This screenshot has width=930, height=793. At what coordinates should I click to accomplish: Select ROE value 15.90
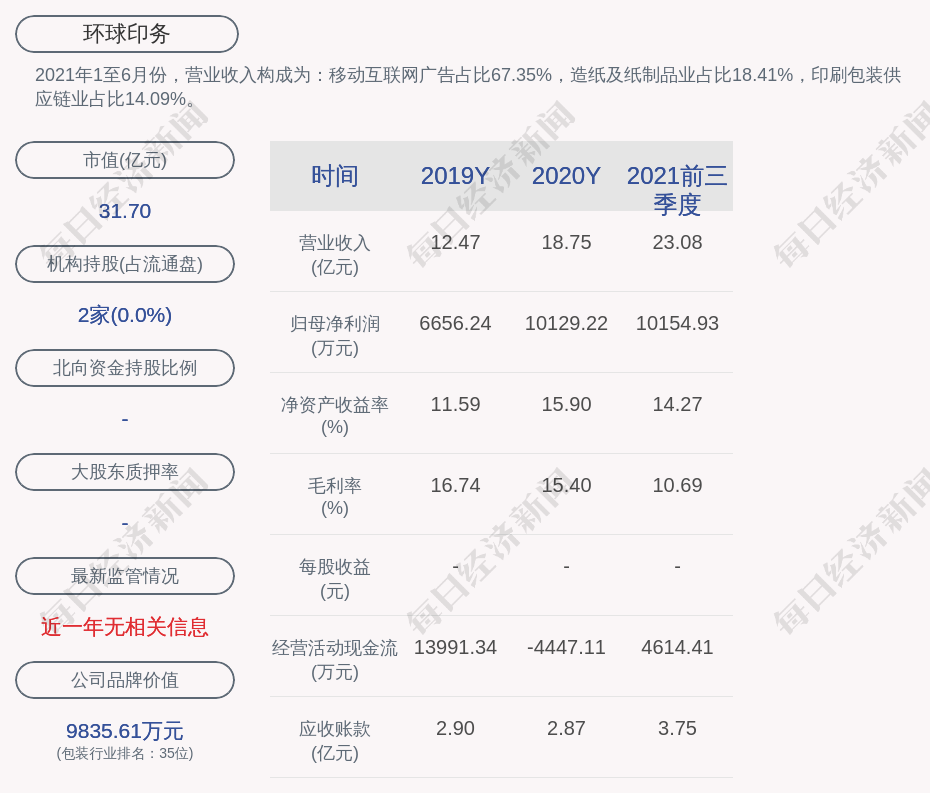pos(566,405)
